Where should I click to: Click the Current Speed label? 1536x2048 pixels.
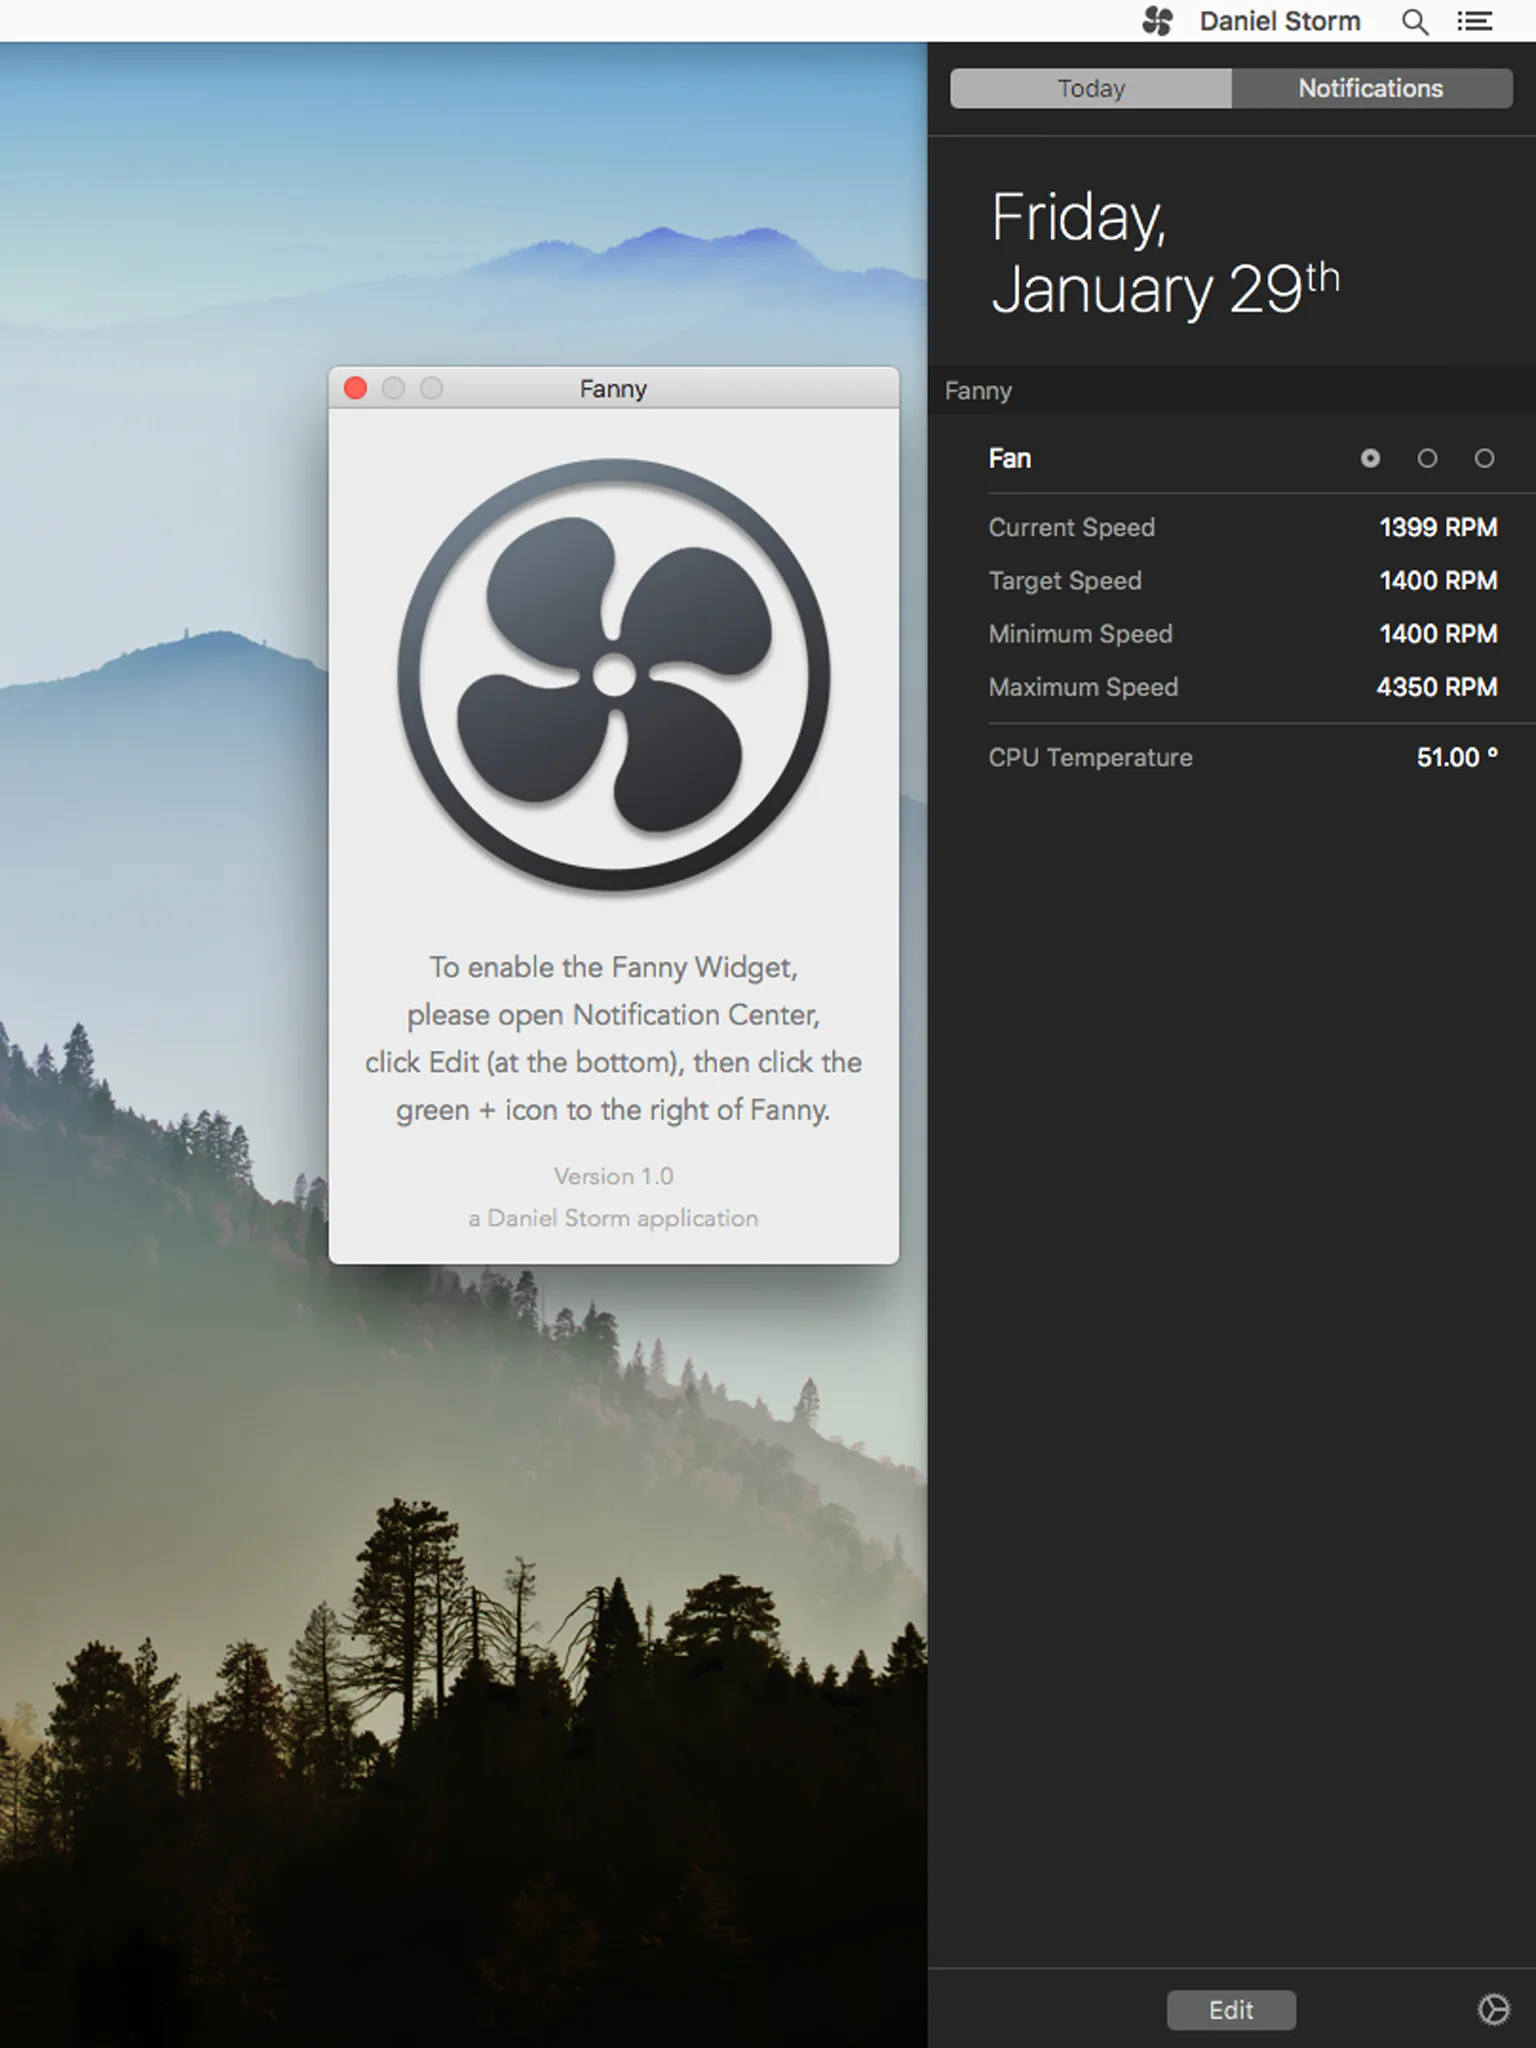(1072, 527)
